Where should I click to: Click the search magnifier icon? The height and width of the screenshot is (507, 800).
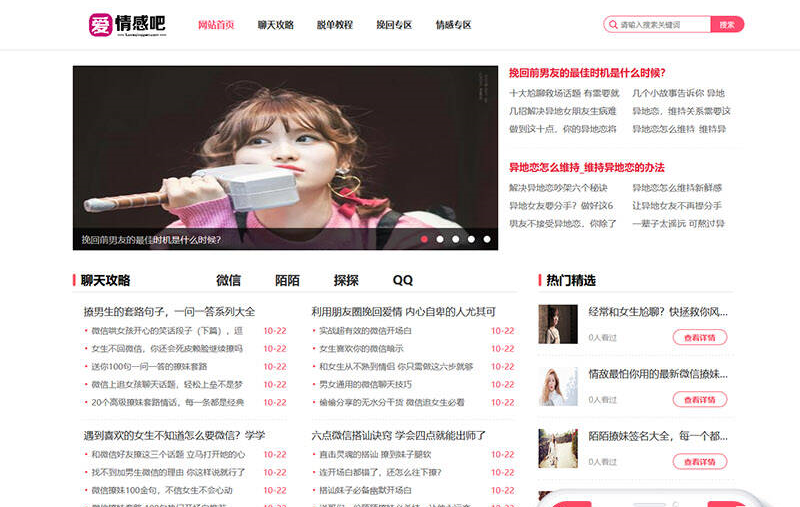point(613,24)
